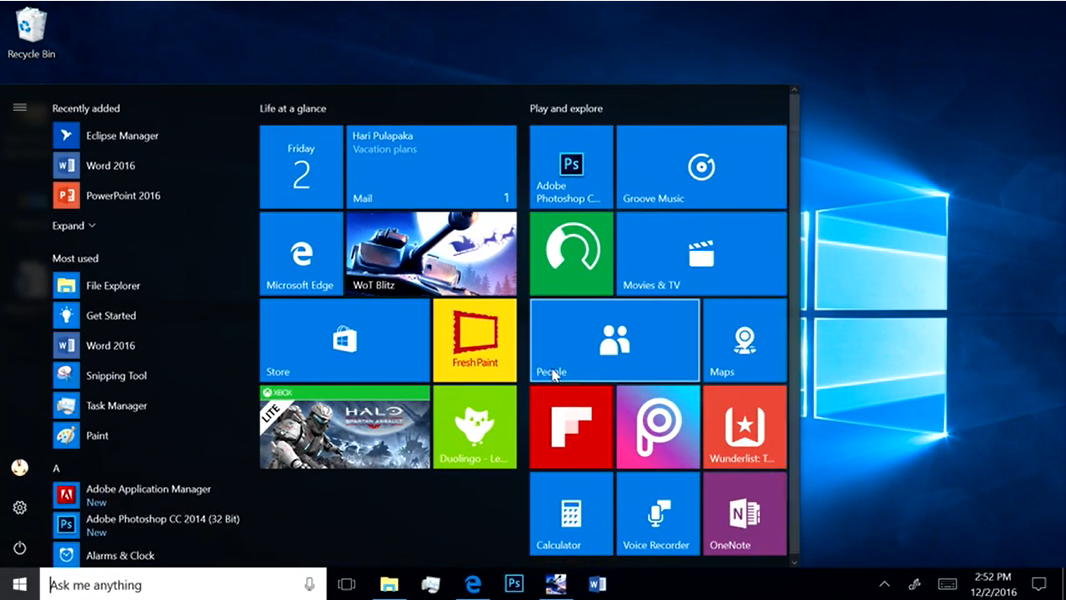1066x600 pixels.
Task: Launch the Groove Music tile
Action: (701, 167)
